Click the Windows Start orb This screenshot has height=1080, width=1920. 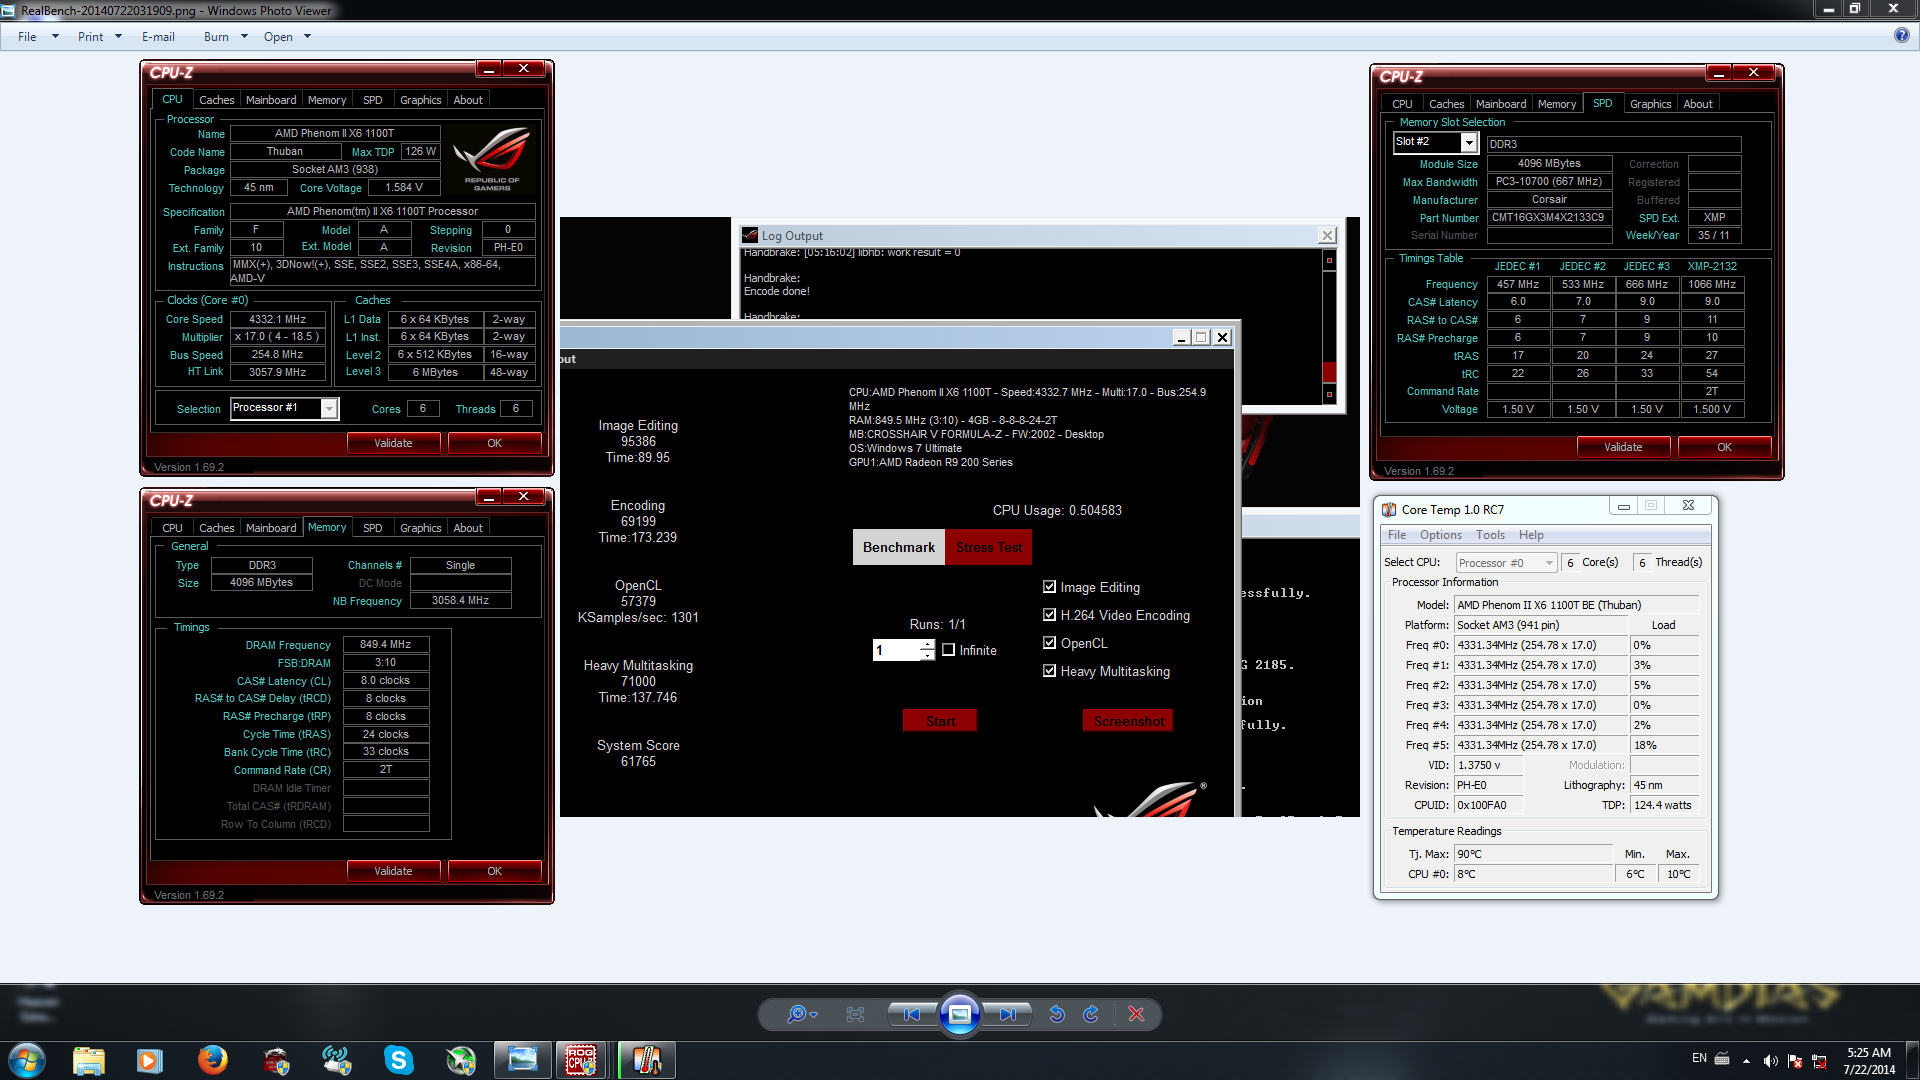[x=27, y=1060]
